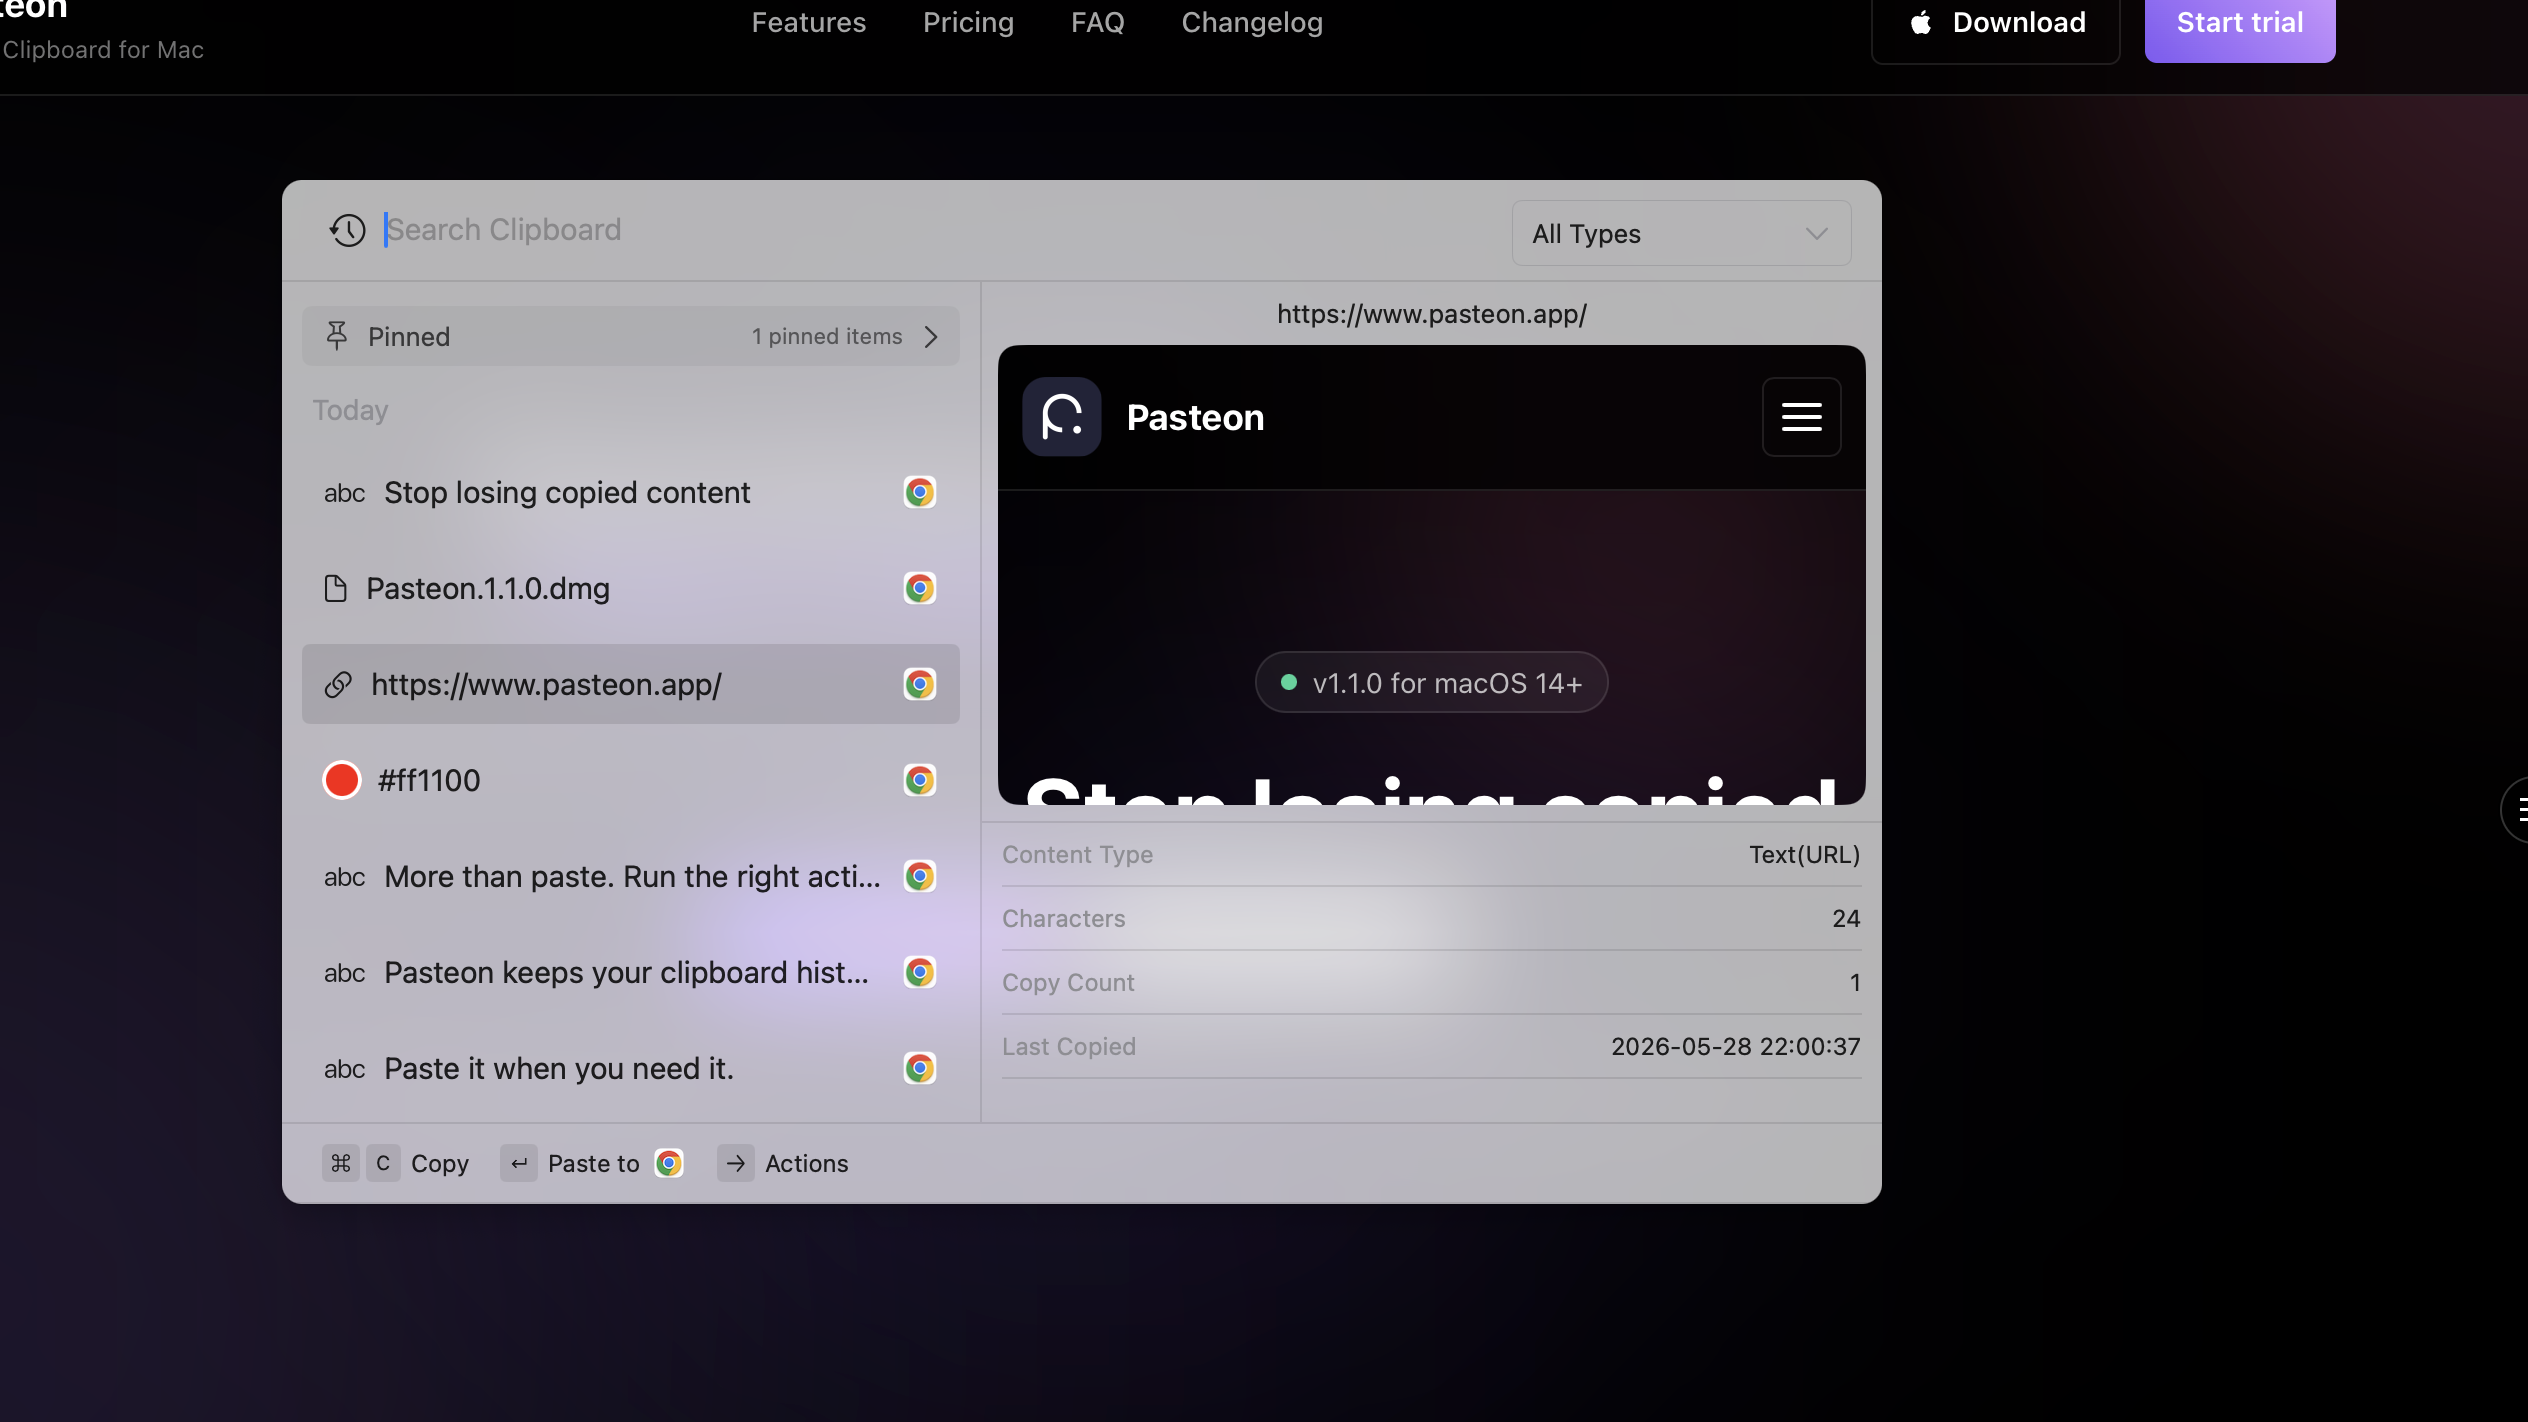This screenshot has width=2528, height=1422.
Task: Click the Last Copied timestamp value
Action: 1735,1047
